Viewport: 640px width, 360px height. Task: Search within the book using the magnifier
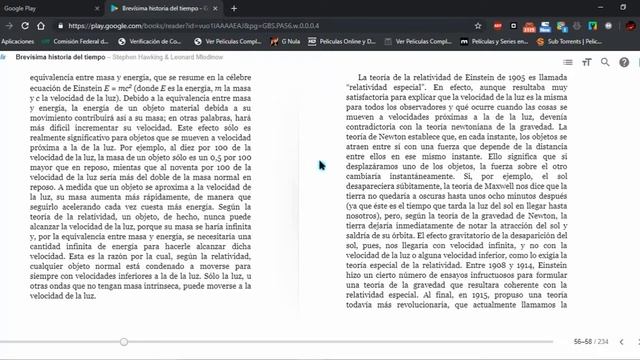605,62
